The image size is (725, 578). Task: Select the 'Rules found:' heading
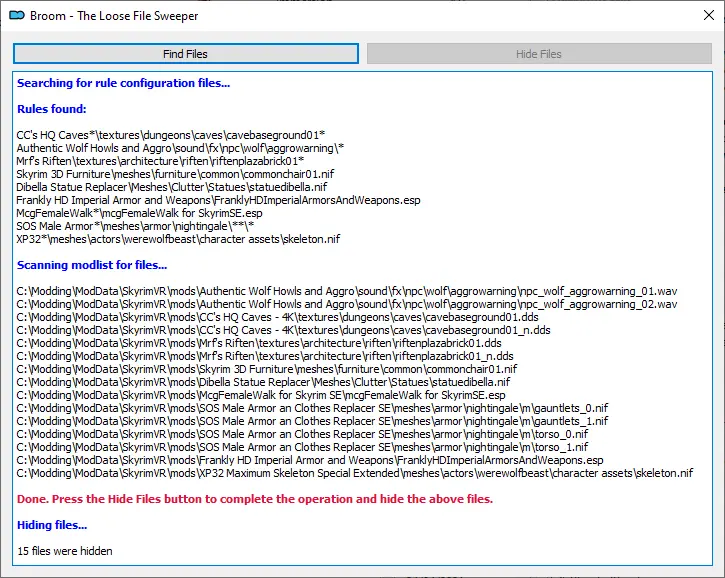(x=51, y=109)
